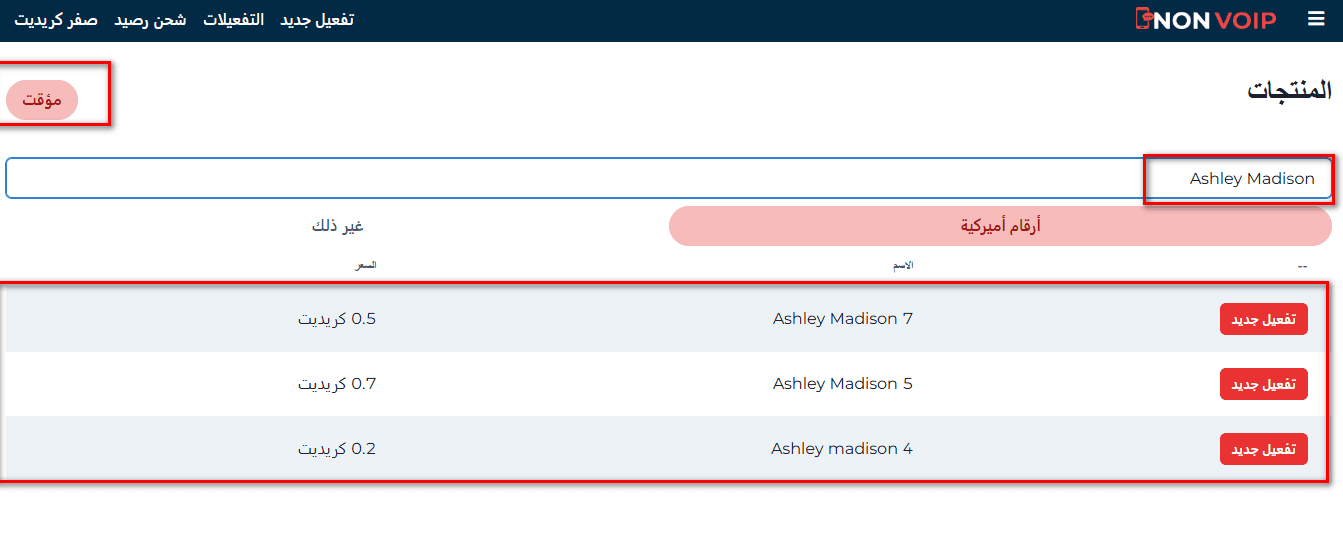Open the hamburger menu icon
This screenshot has height=535, width=1343.
tap(1316, 19)
